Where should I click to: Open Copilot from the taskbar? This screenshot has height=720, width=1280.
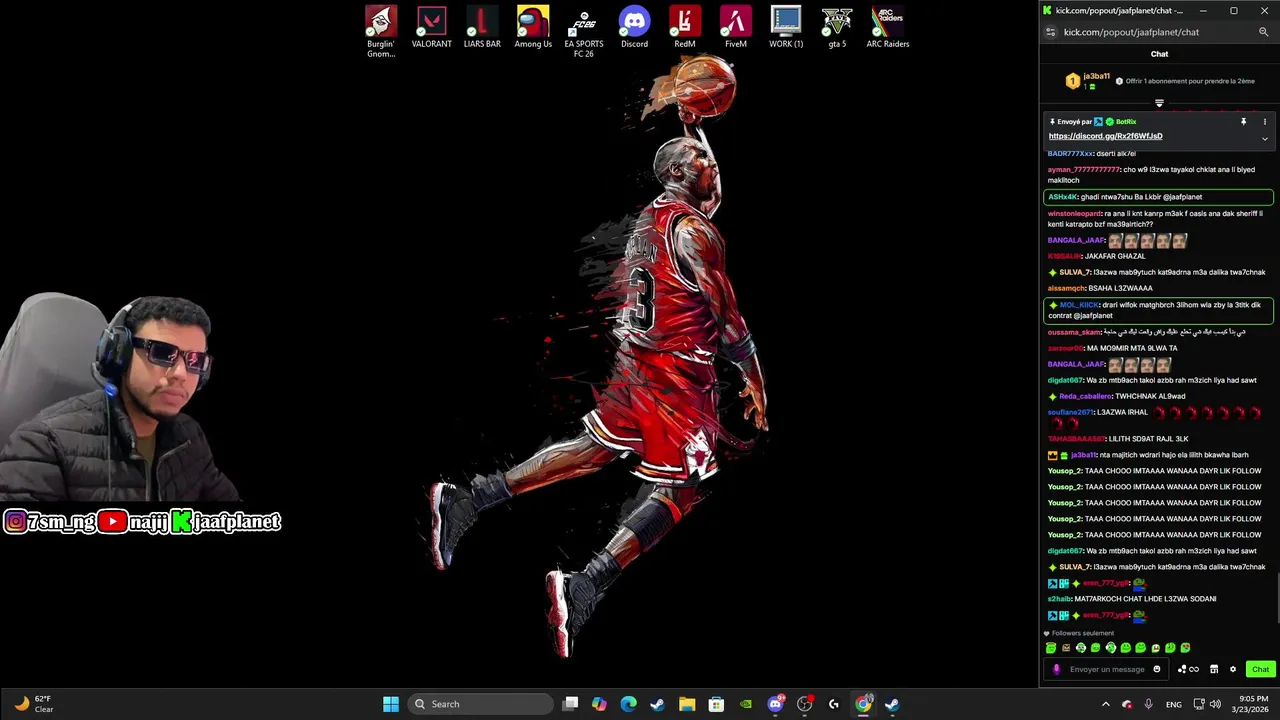tap(599, 704)
